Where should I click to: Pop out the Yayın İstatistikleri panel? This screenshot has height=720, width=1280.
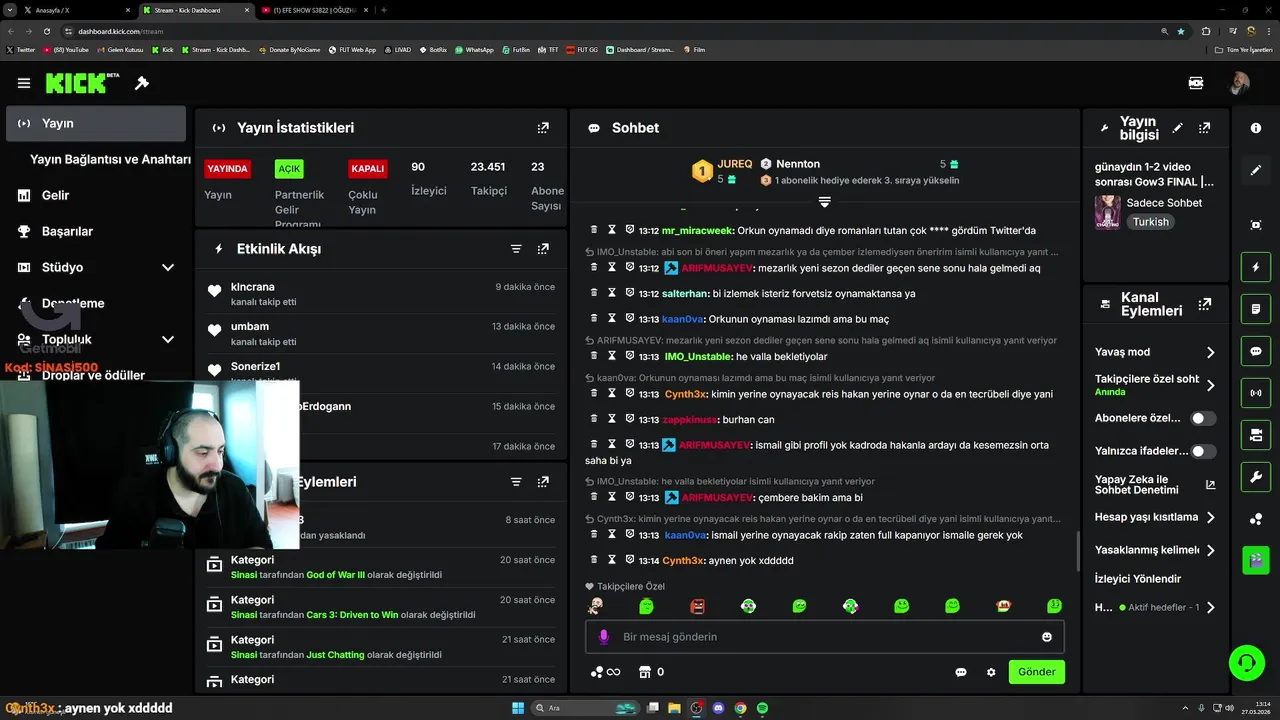click(x=543, y=128)
